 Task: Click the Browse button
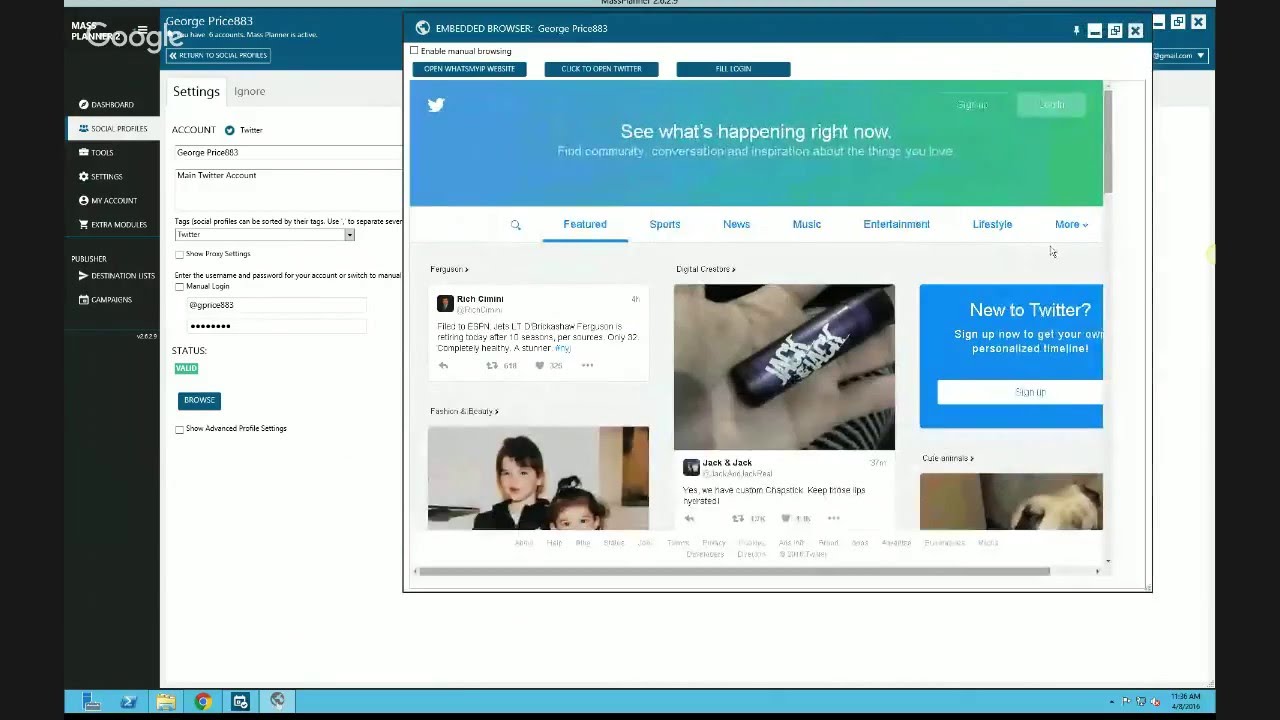click(x=199, y=400)
